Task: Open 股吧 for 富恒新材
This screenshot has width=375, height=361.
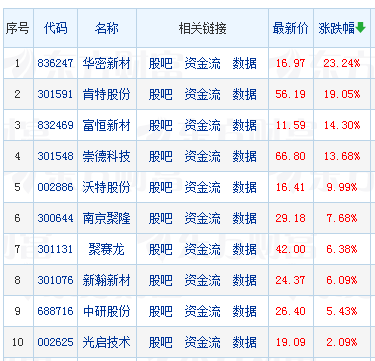Action: (x=161, y=125)
